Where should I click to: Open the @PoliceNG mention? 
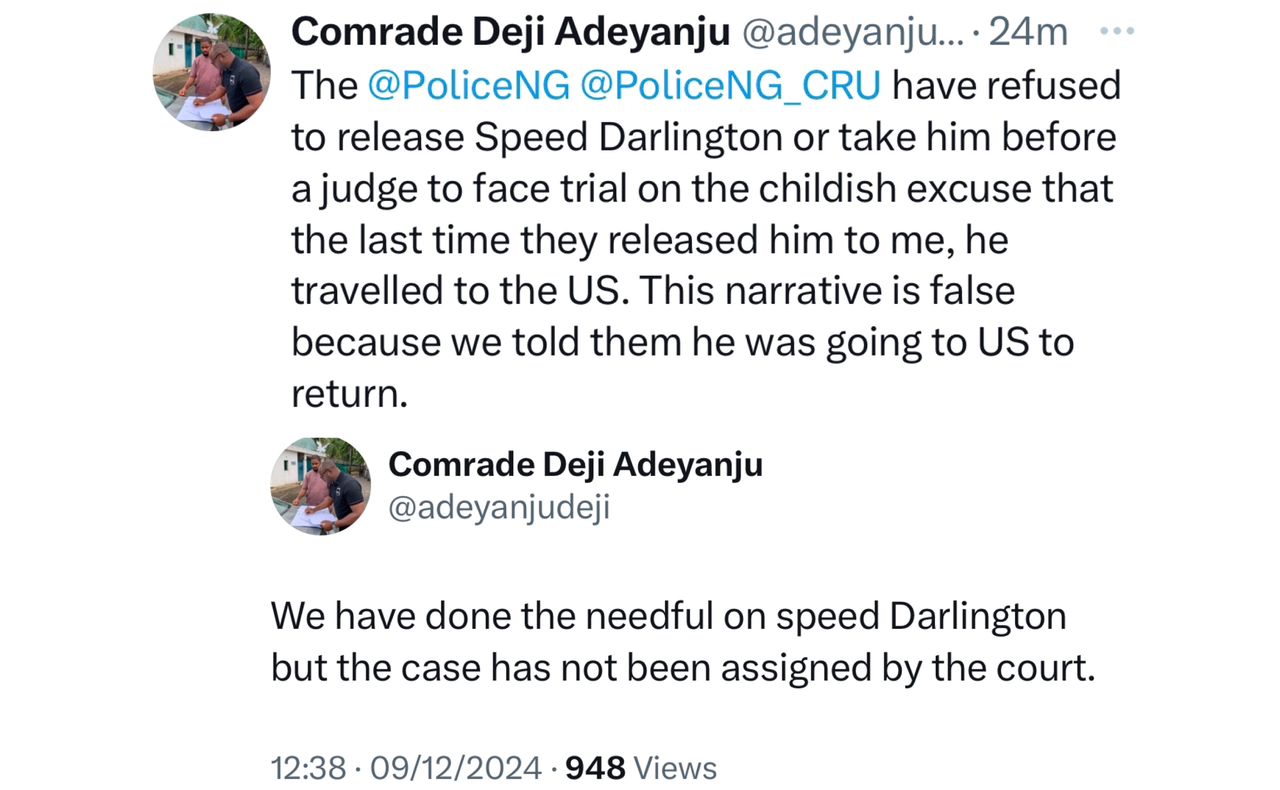pyautogui.click(x=469, y=86)
